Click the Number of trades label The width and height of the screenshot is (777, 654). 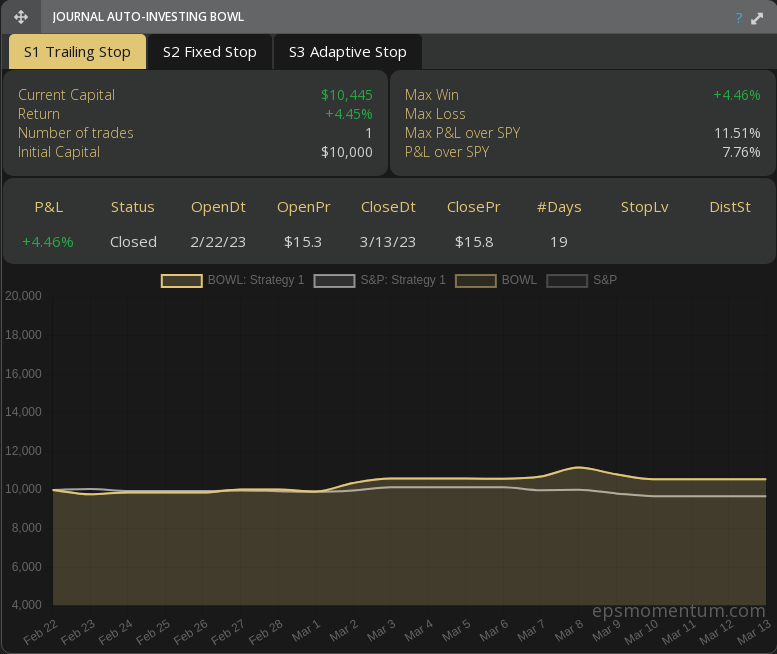[x=76, y=133]
